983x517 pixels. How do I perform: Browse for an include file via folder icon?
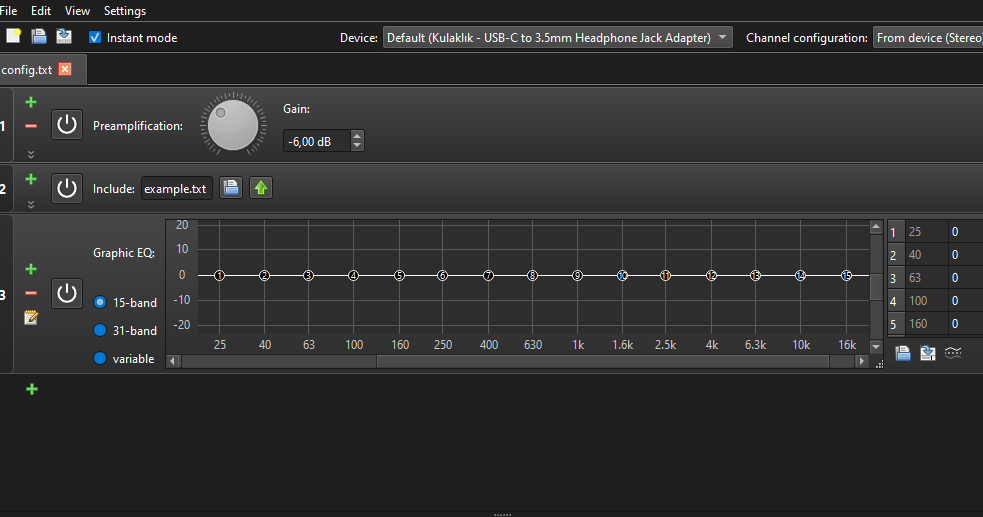[x=231, y=187]
